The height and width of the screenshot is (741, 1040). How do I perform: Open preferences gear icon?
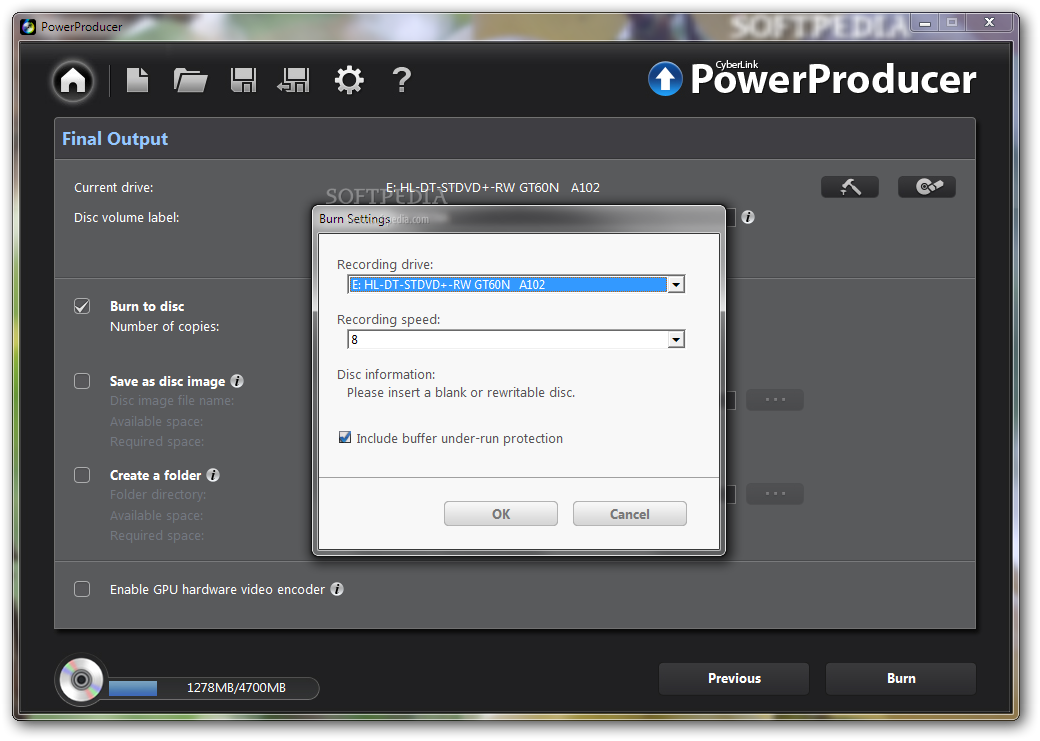click(349, 80)
